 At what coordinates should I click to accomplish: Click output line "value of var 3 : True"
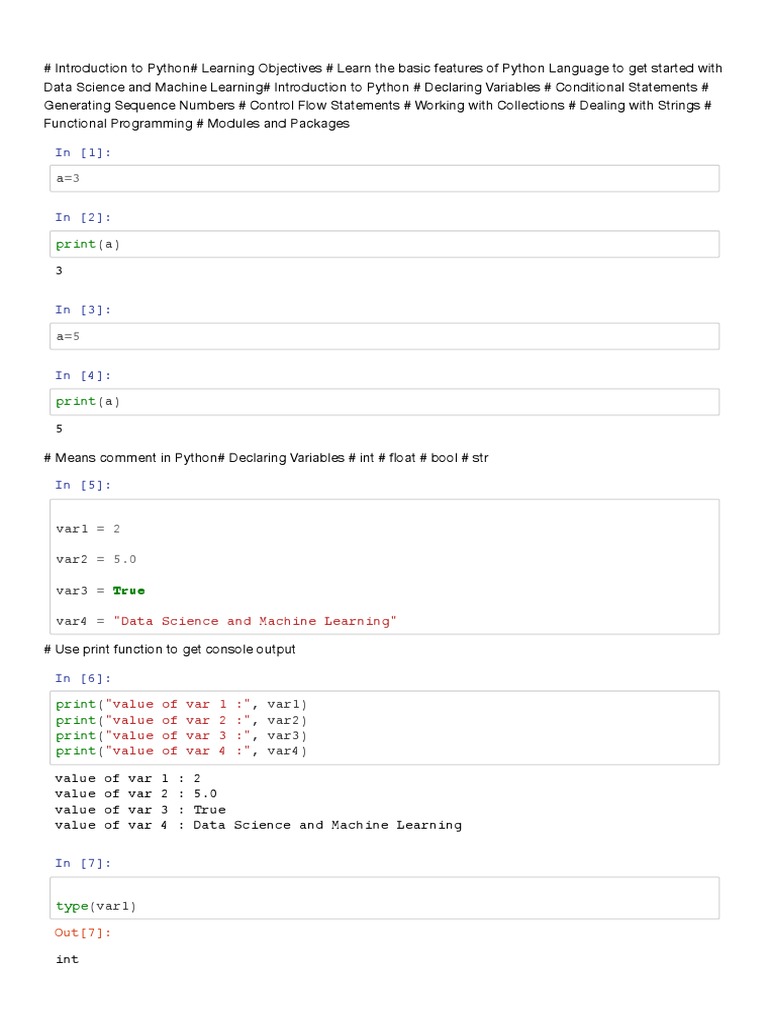[x=140, y=810]
